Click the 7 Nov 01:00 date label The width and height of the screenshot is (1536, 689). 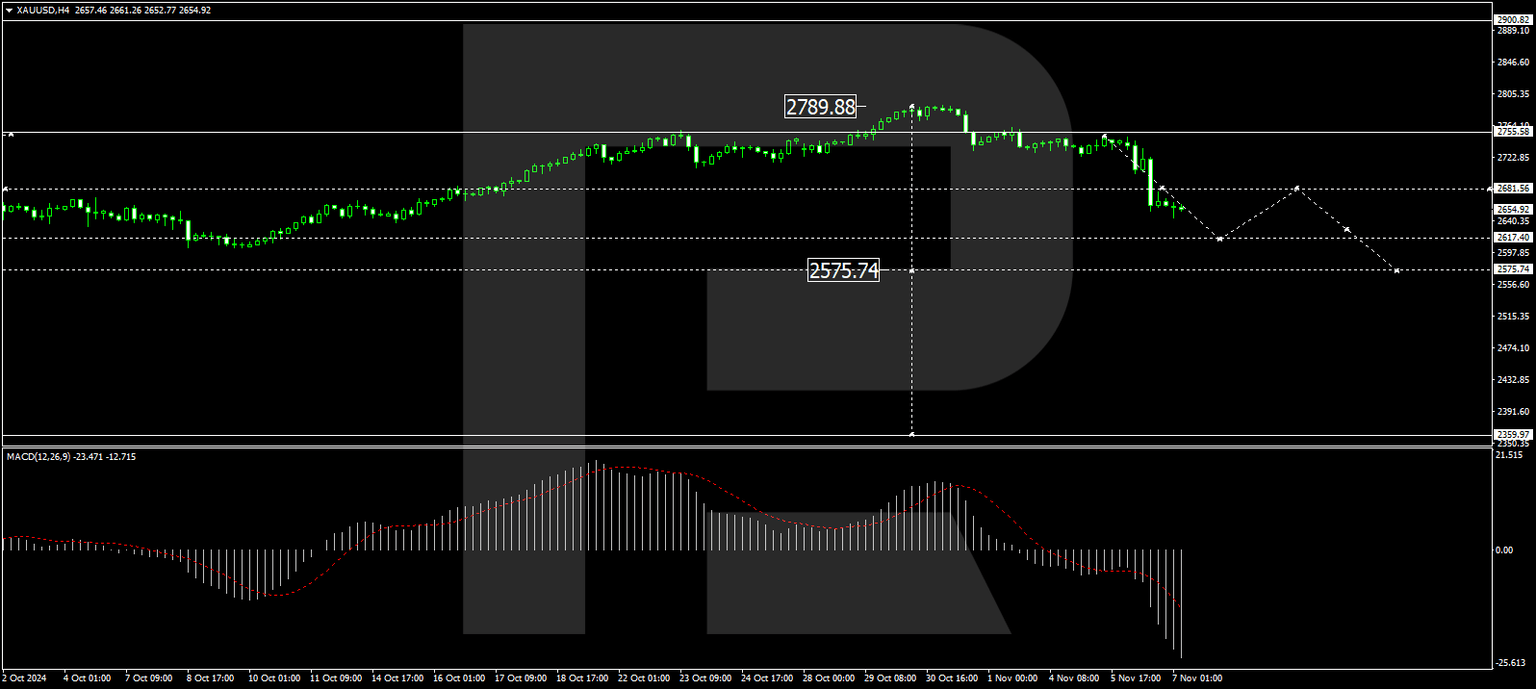point(1198,678)
